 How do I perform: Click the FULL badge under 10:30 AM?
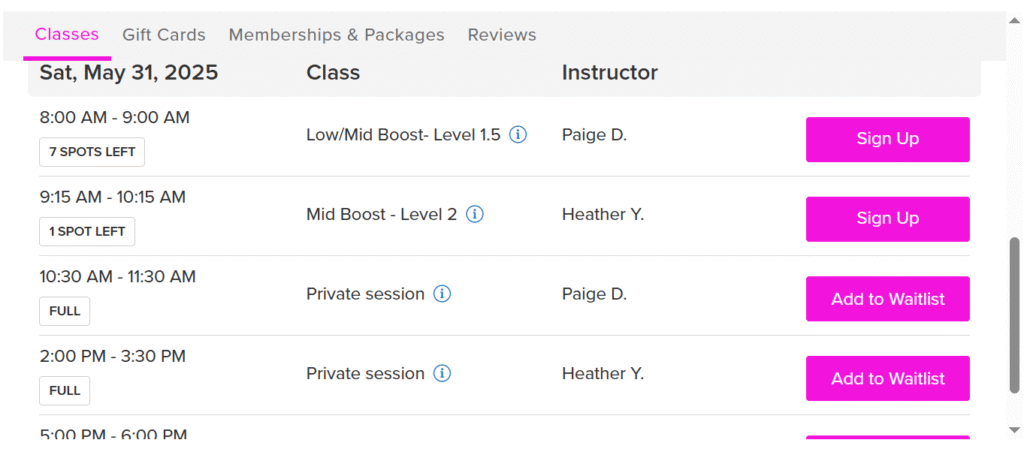click(65, 312)
